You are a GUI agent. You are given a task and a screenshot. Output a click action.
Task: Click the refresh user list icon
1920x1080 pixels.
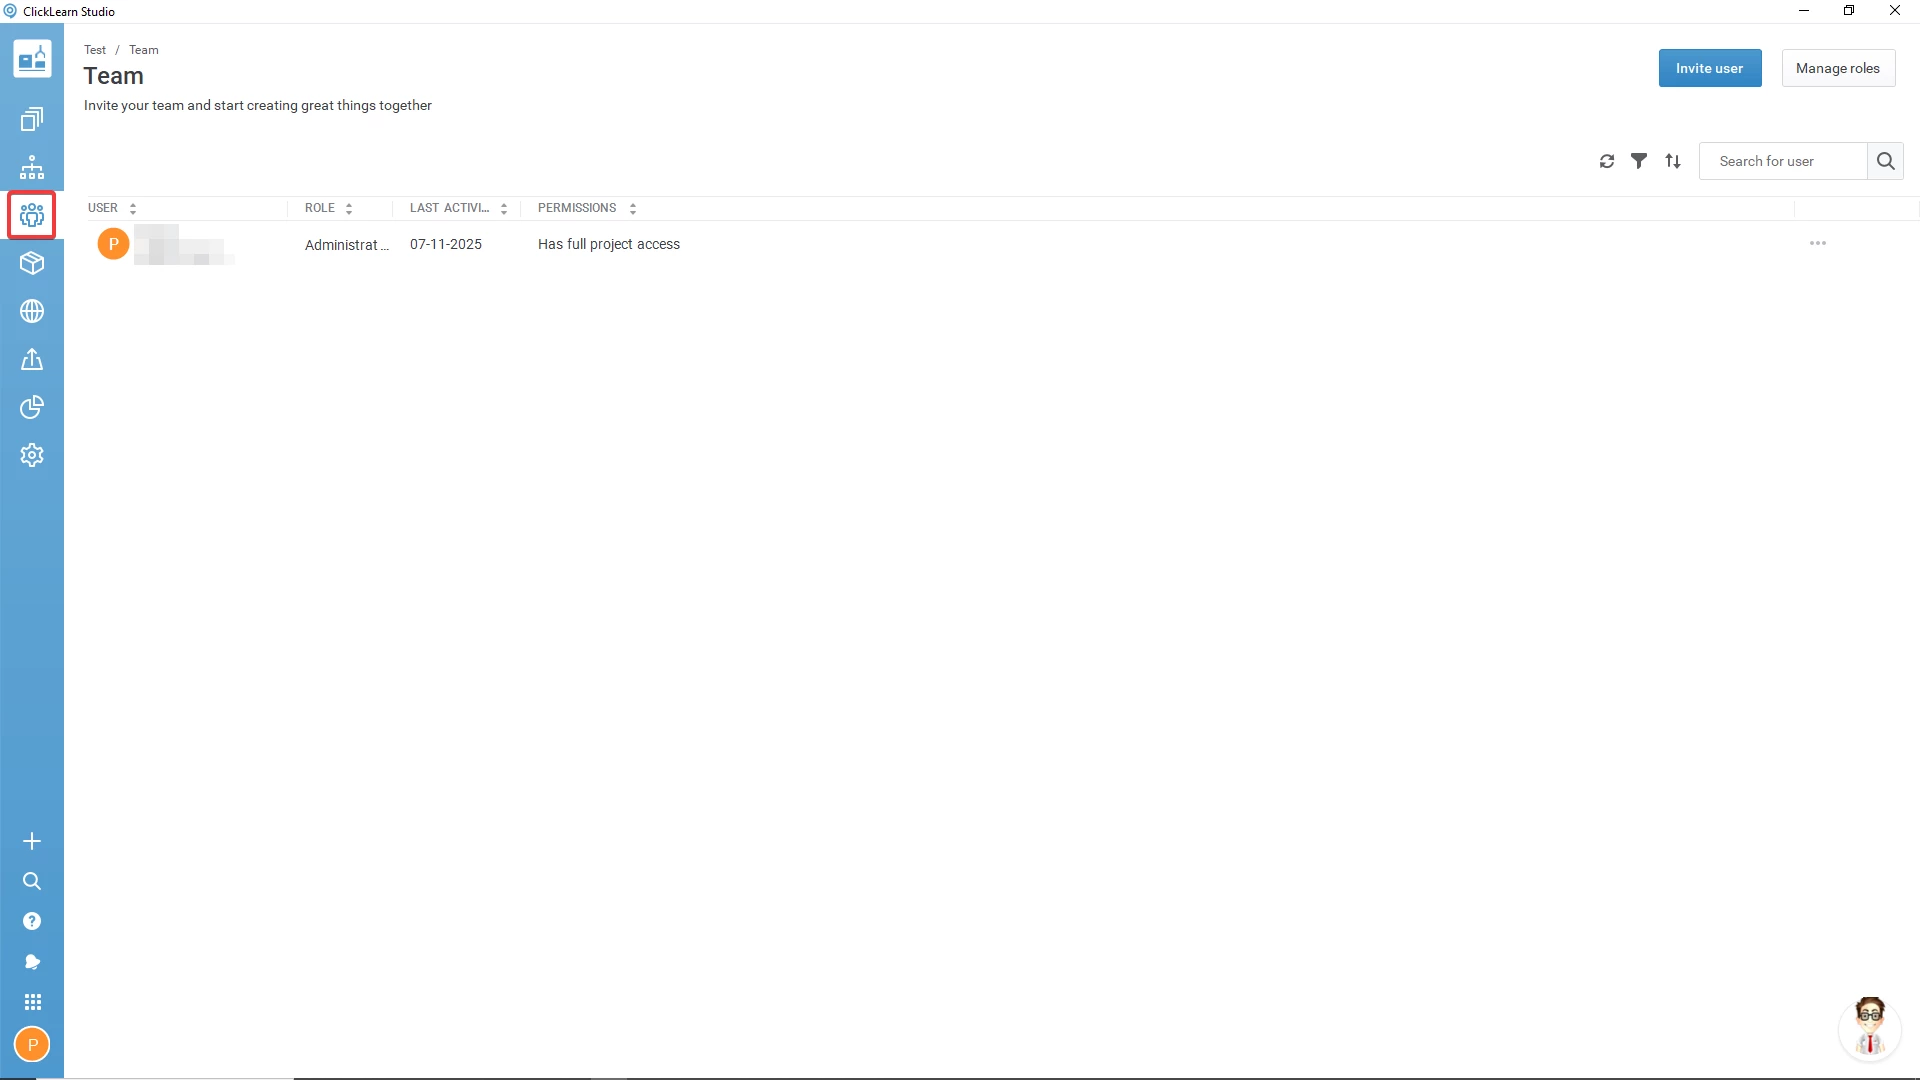[1607, 161]
